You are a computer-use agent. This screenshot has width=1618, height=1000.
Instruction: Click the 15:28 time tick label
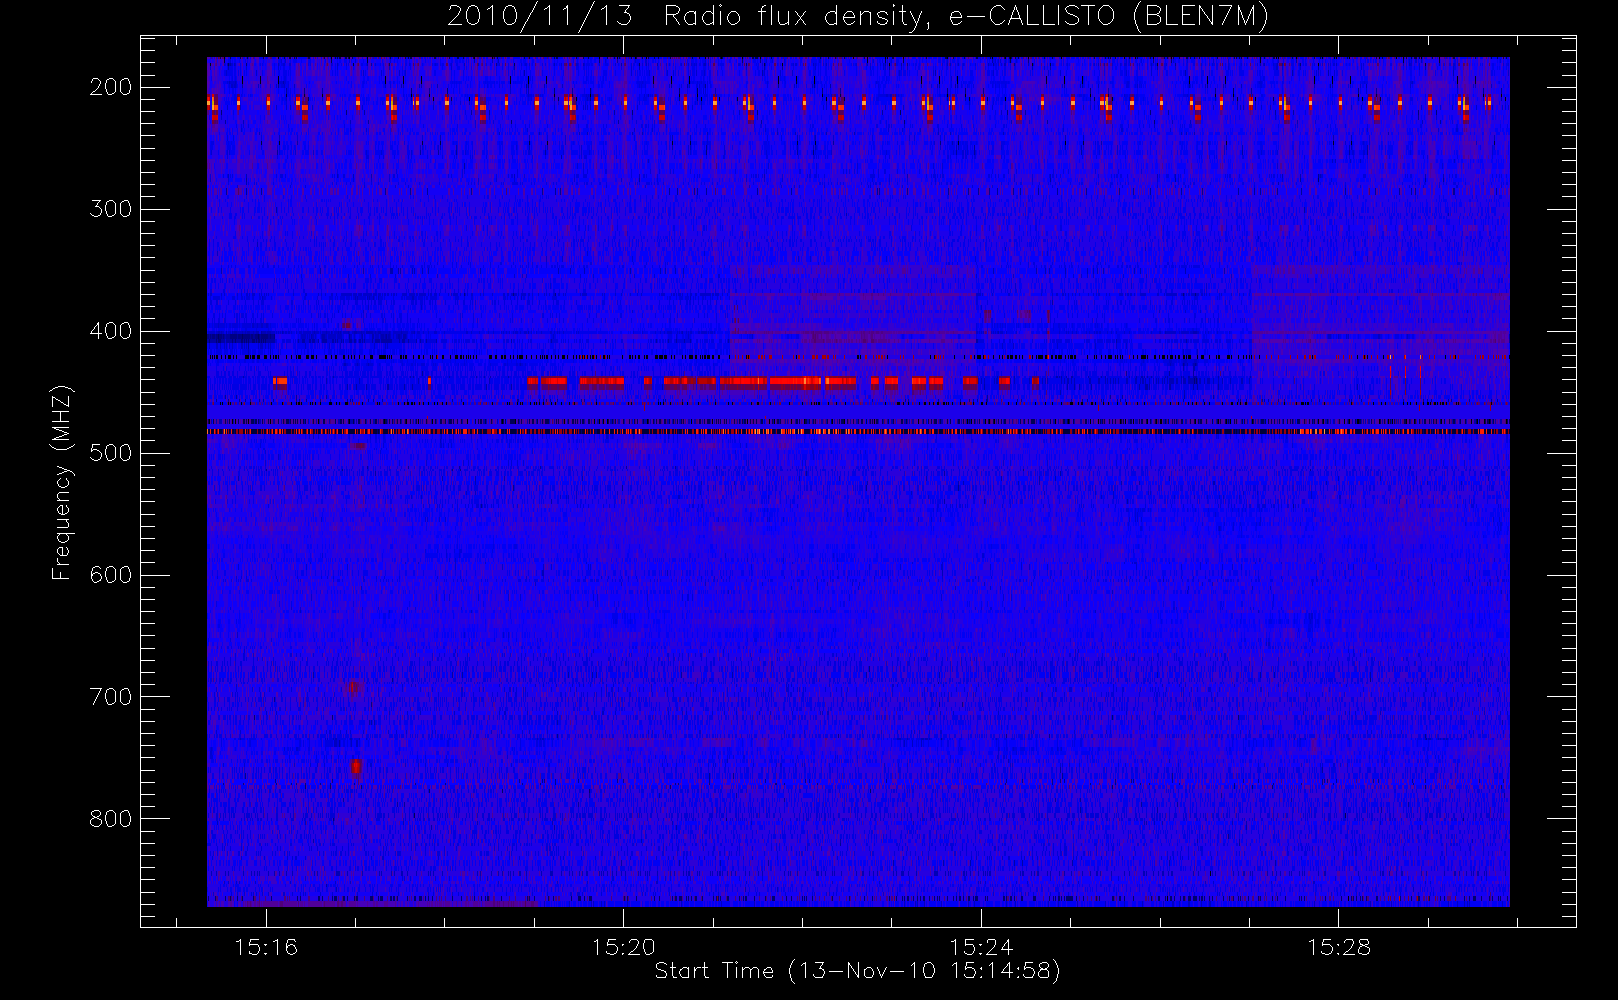point(1338,947)
